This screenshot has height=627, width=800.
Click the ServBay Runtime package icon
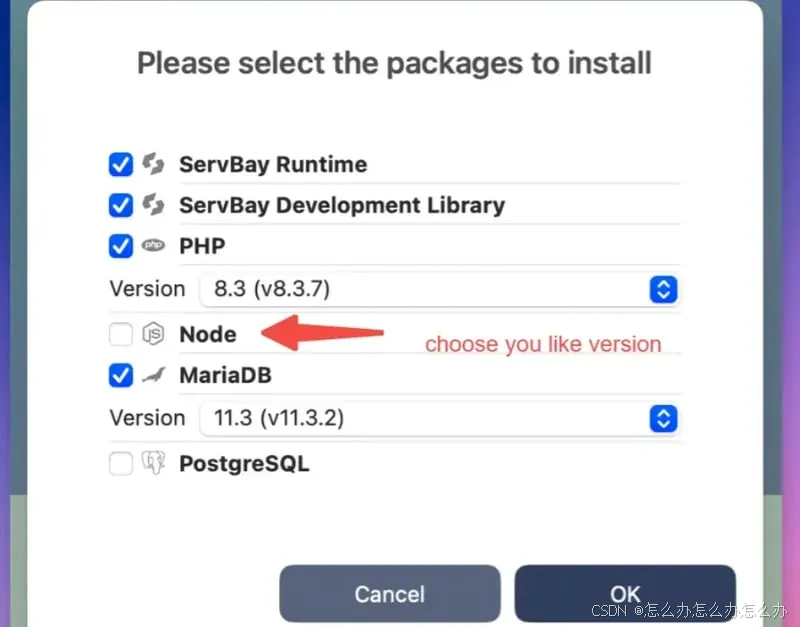(x=153, y=164)
